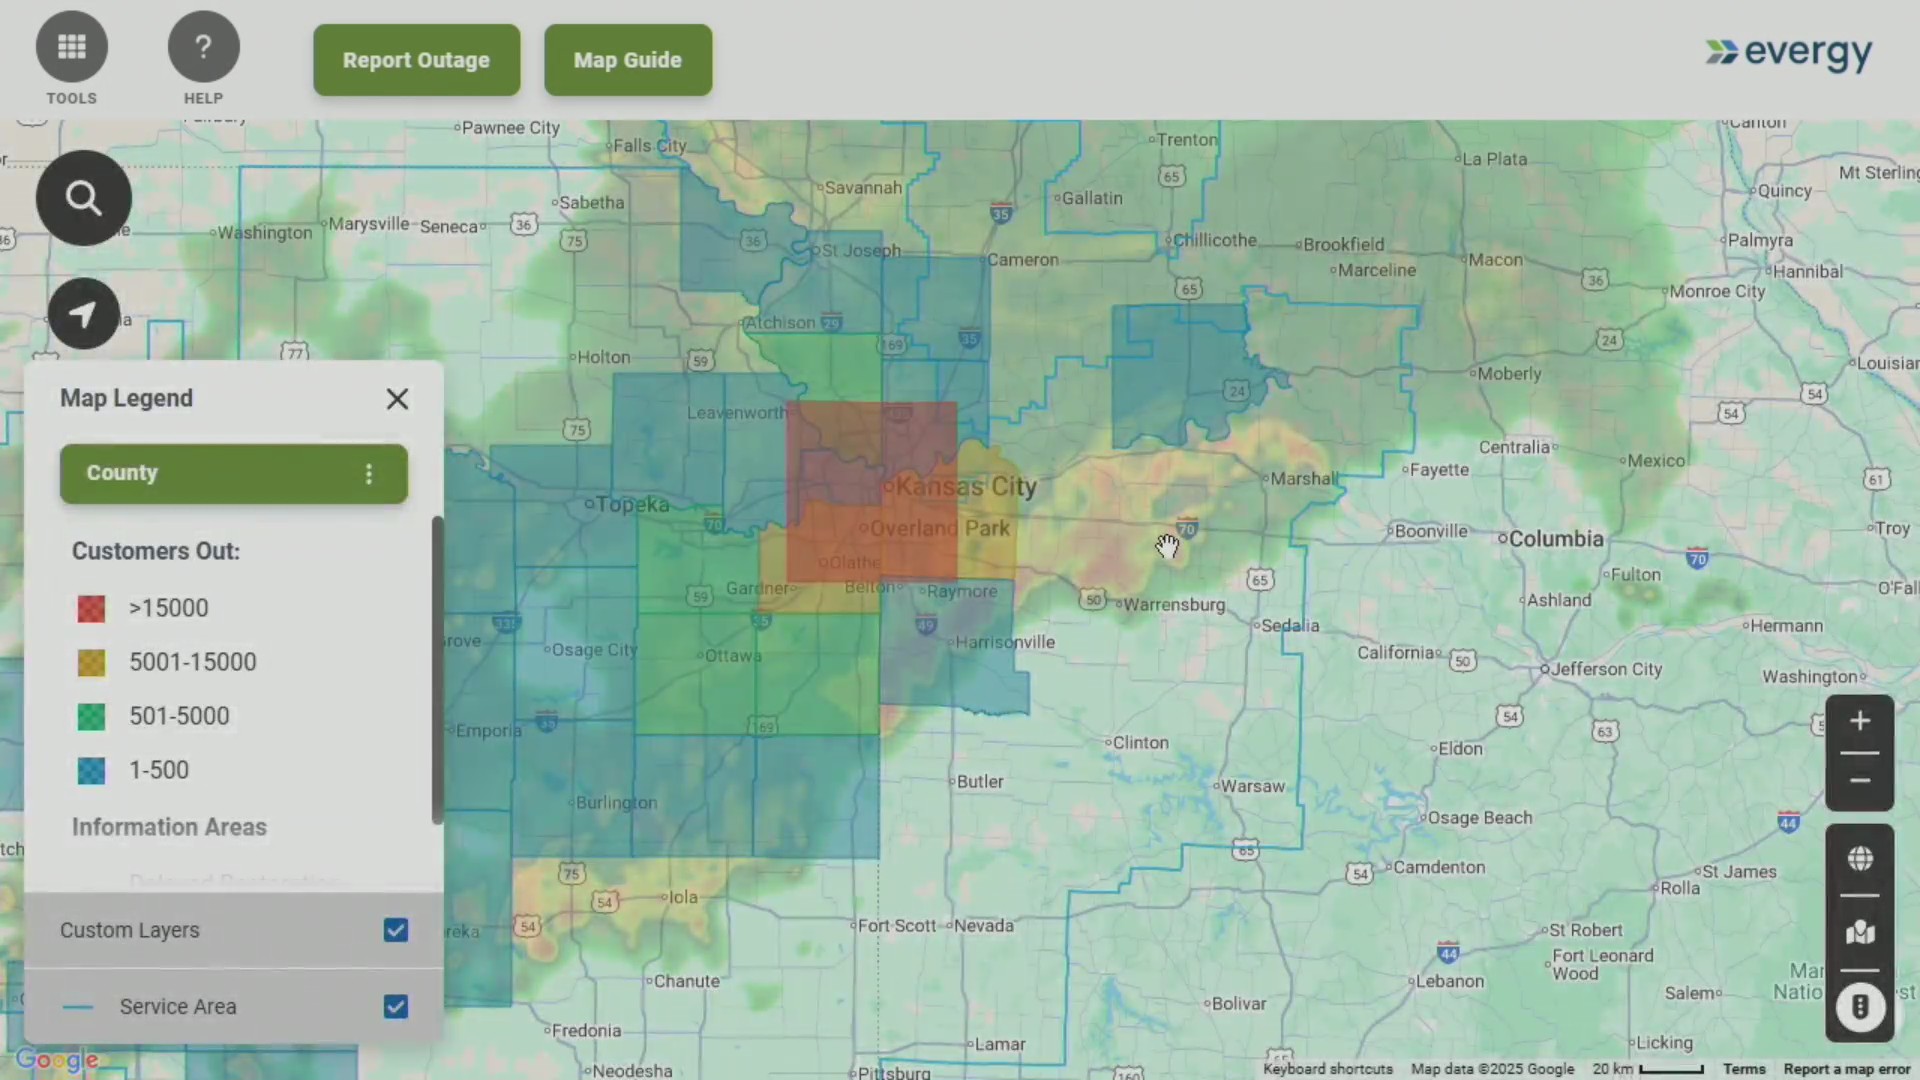Click the globe full extent icon
Viewport: 1920px width, 1080px height.
[x=1860, y=859]
